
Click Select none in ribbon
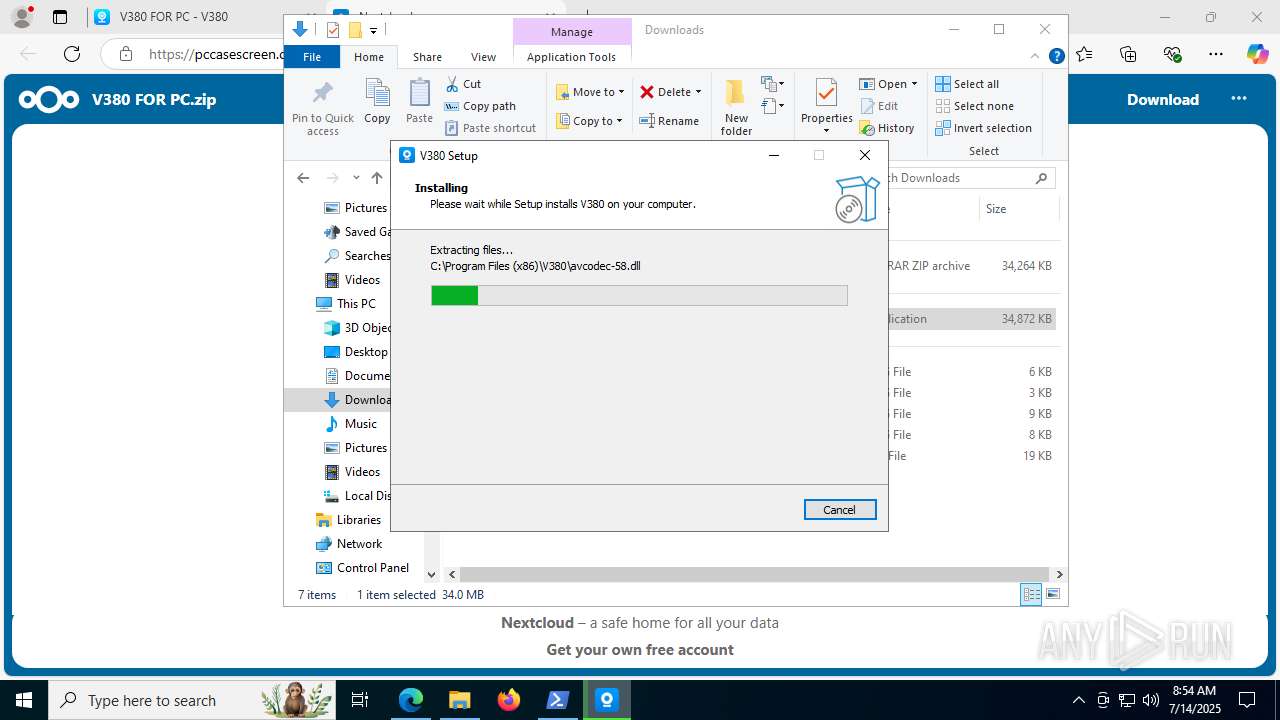(975, 106)
